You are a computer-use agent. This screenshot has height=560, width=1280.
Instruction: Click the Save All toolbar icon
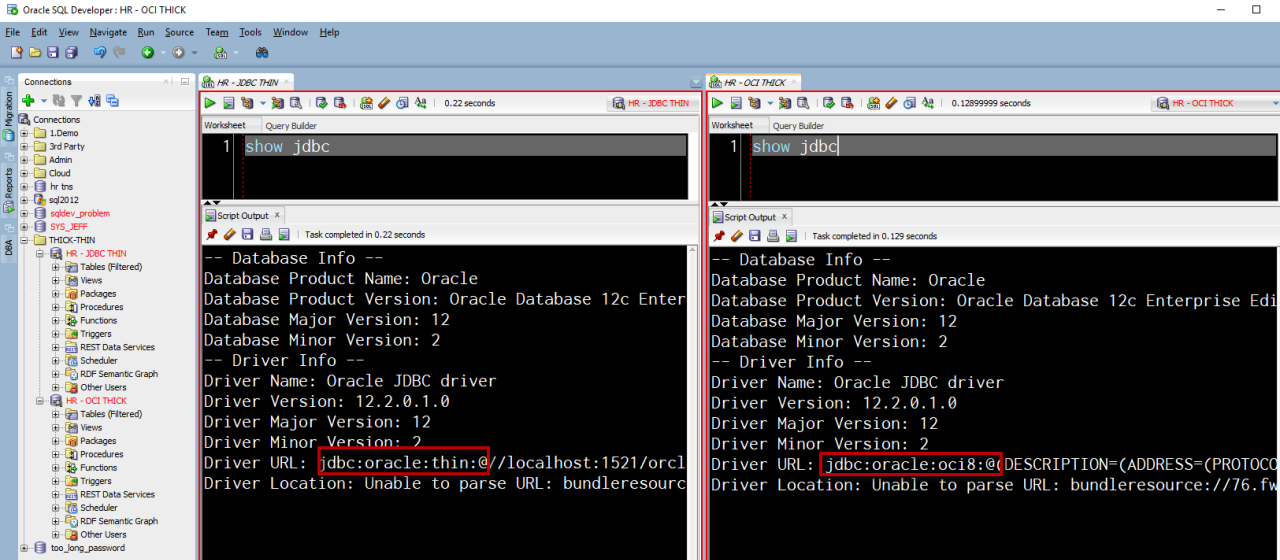pos(71,52)
